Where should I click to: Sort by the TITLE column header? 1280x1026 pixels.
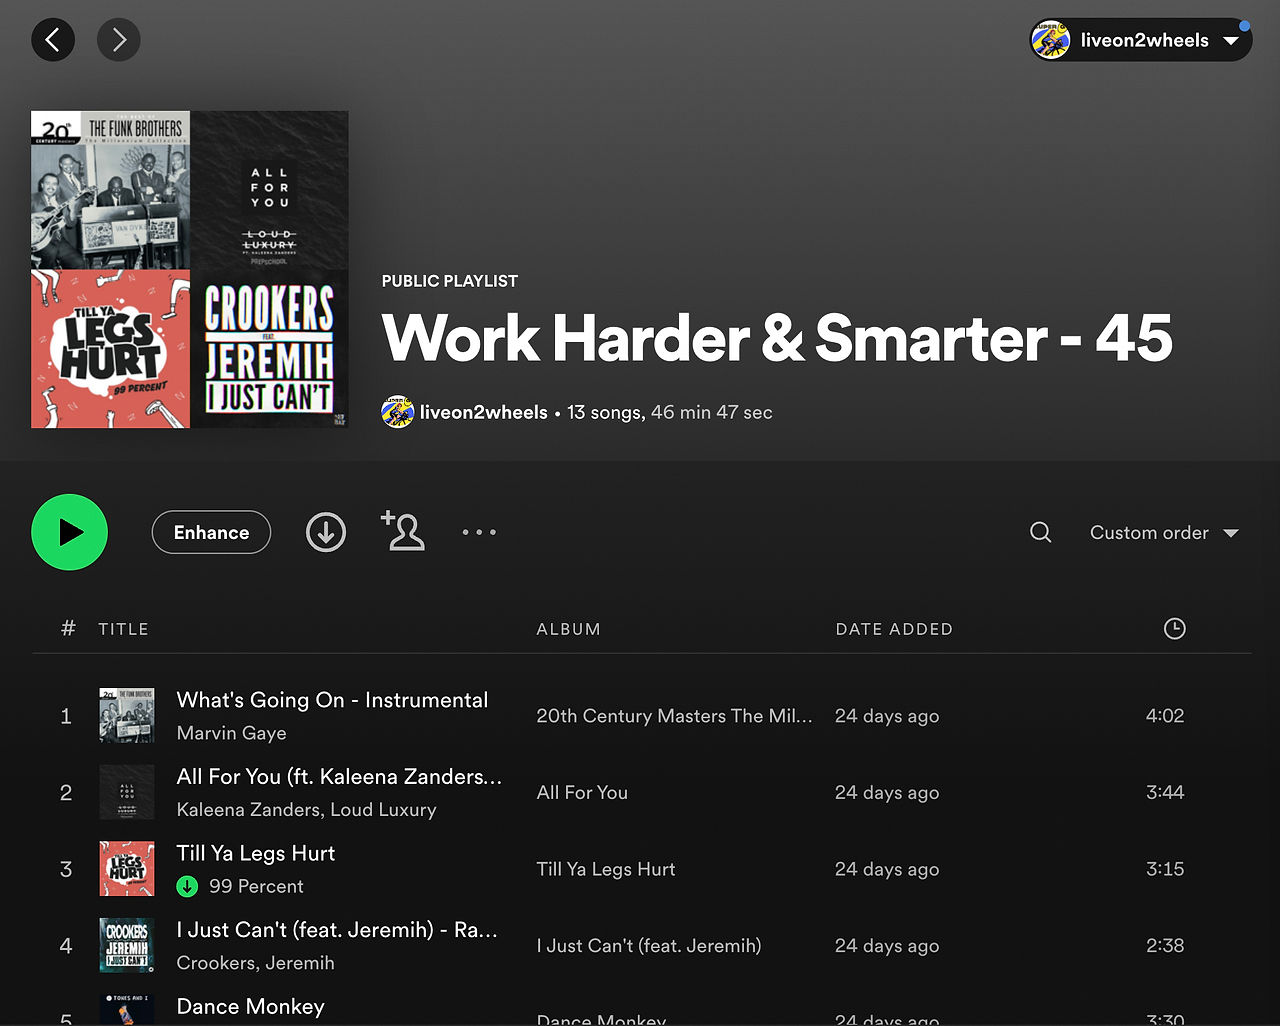(x=123, y=629)
